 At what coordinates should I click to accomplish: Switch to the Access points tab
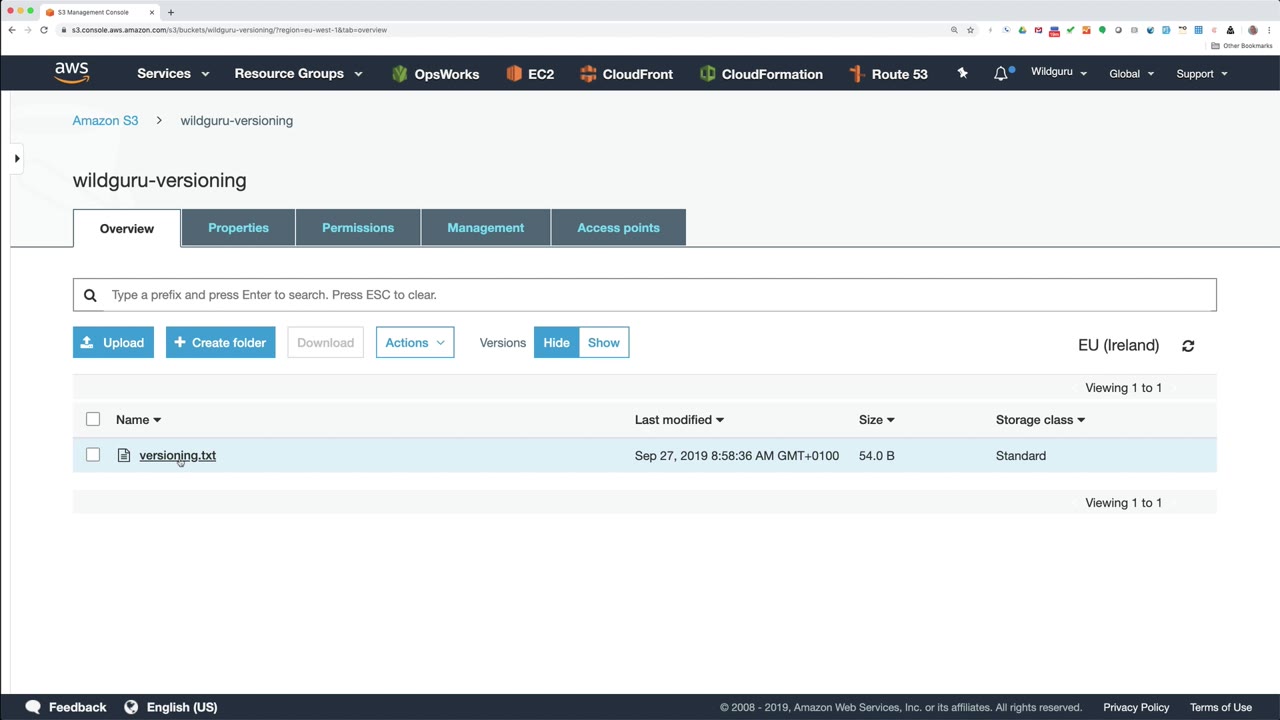tap(618, 228)
